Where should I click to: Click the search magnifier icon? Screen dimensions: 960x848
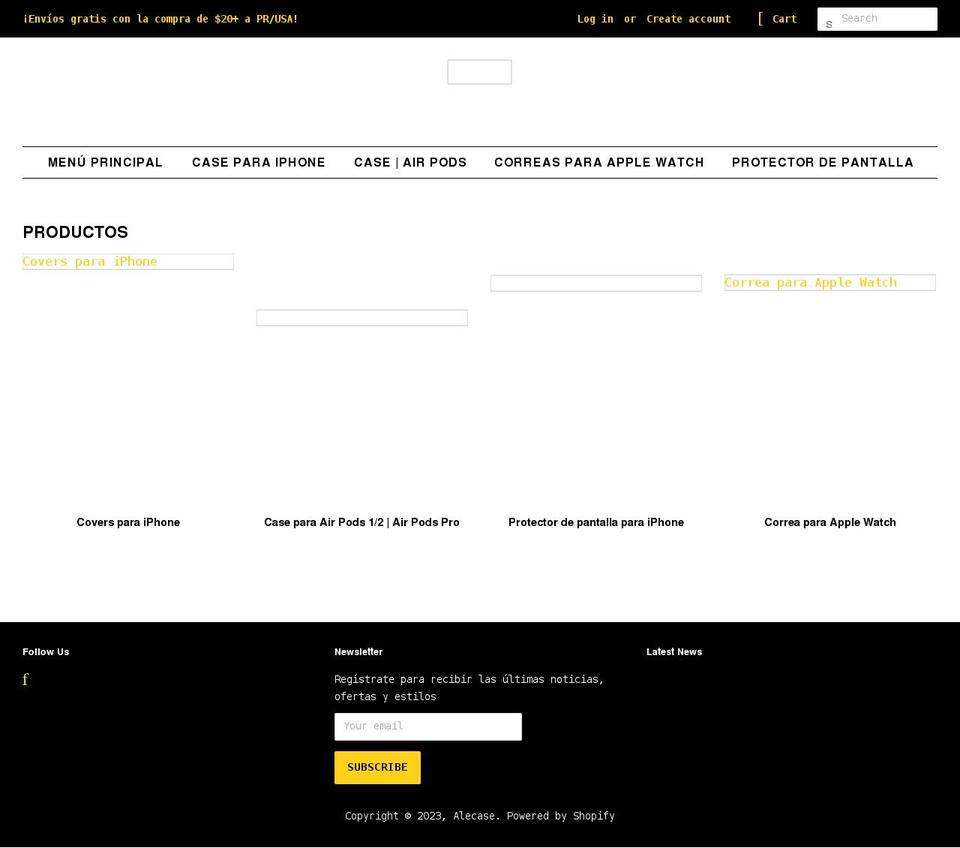(x=830, y=21)
